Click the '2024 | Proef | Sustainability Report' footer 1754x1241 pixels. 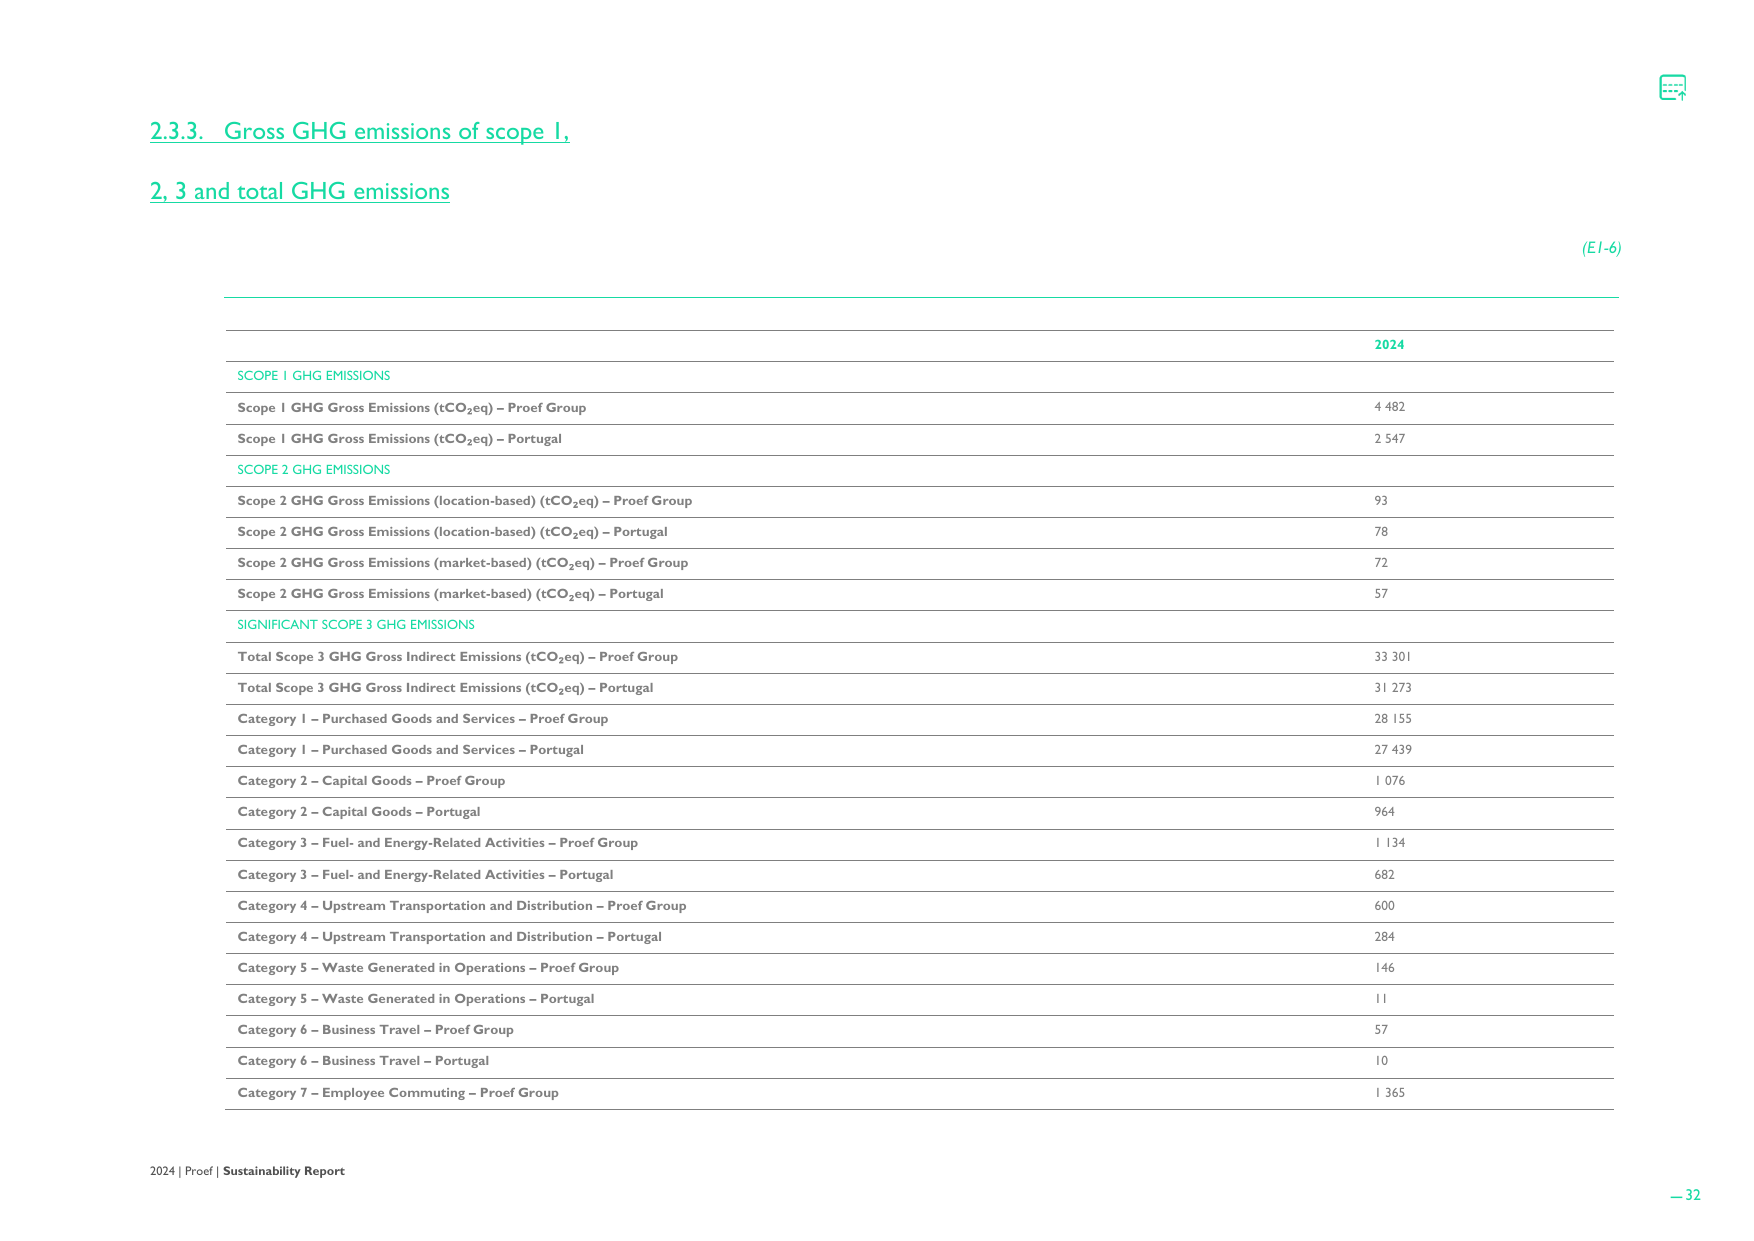(x=247, y=1171)
